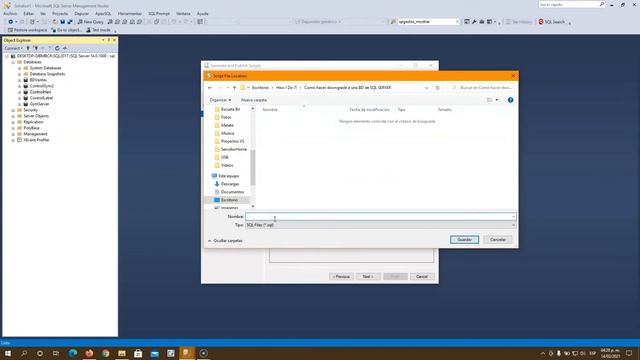Expand the ControlGym2 database node
640x360 pixels.
point(19,86)
